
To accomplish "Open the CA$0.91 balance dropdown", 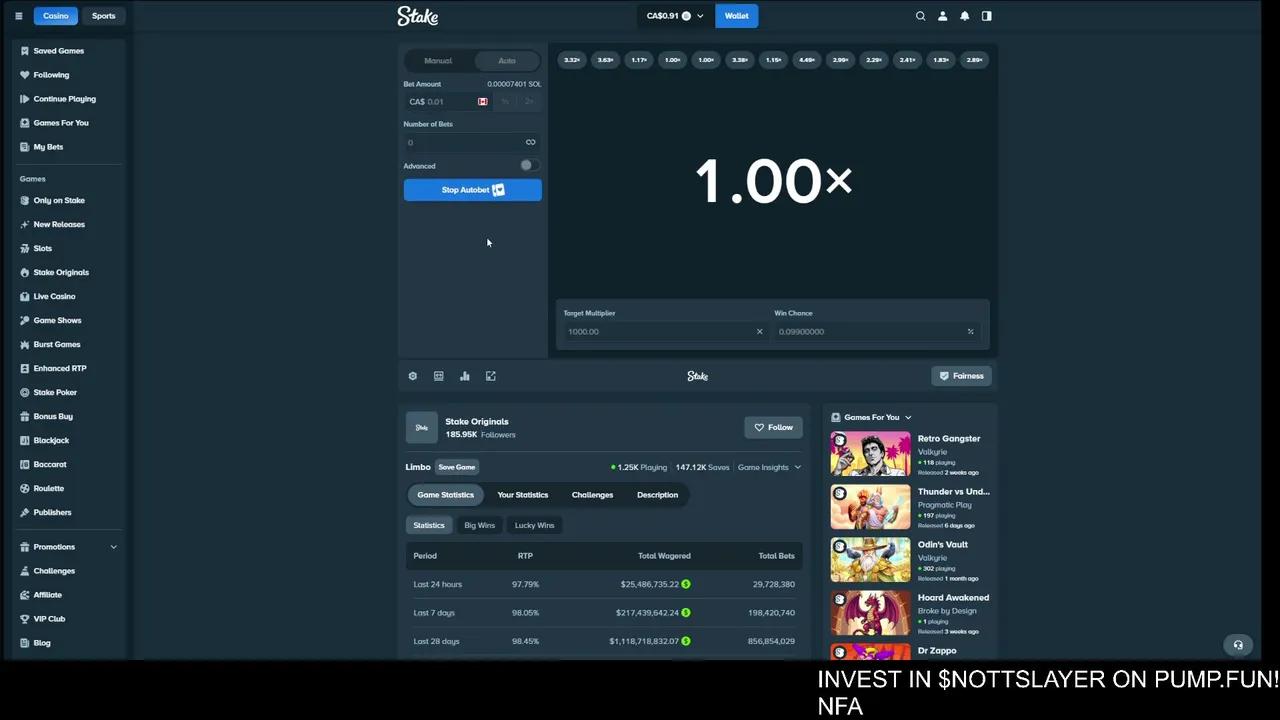I will point(675,16).
